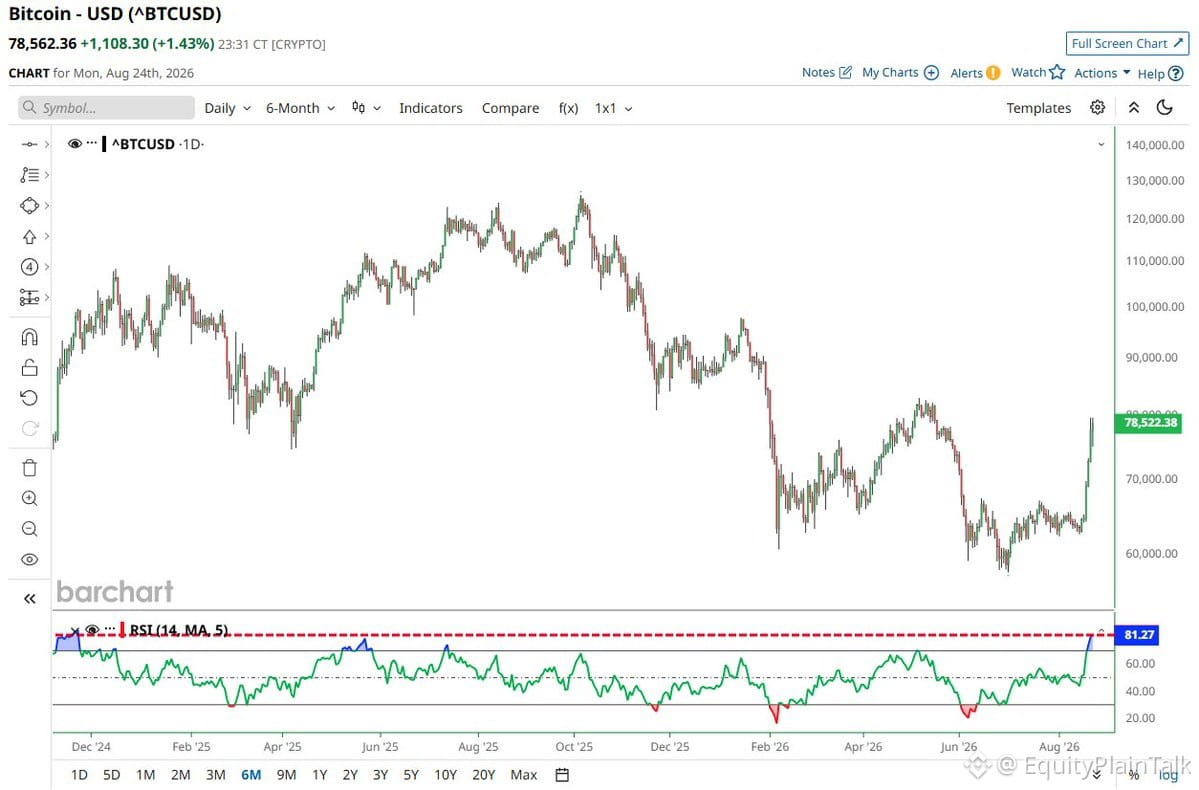Toggle visibility of all drawings
Viewport: 1199px width, 790px height.
[29, 560]
